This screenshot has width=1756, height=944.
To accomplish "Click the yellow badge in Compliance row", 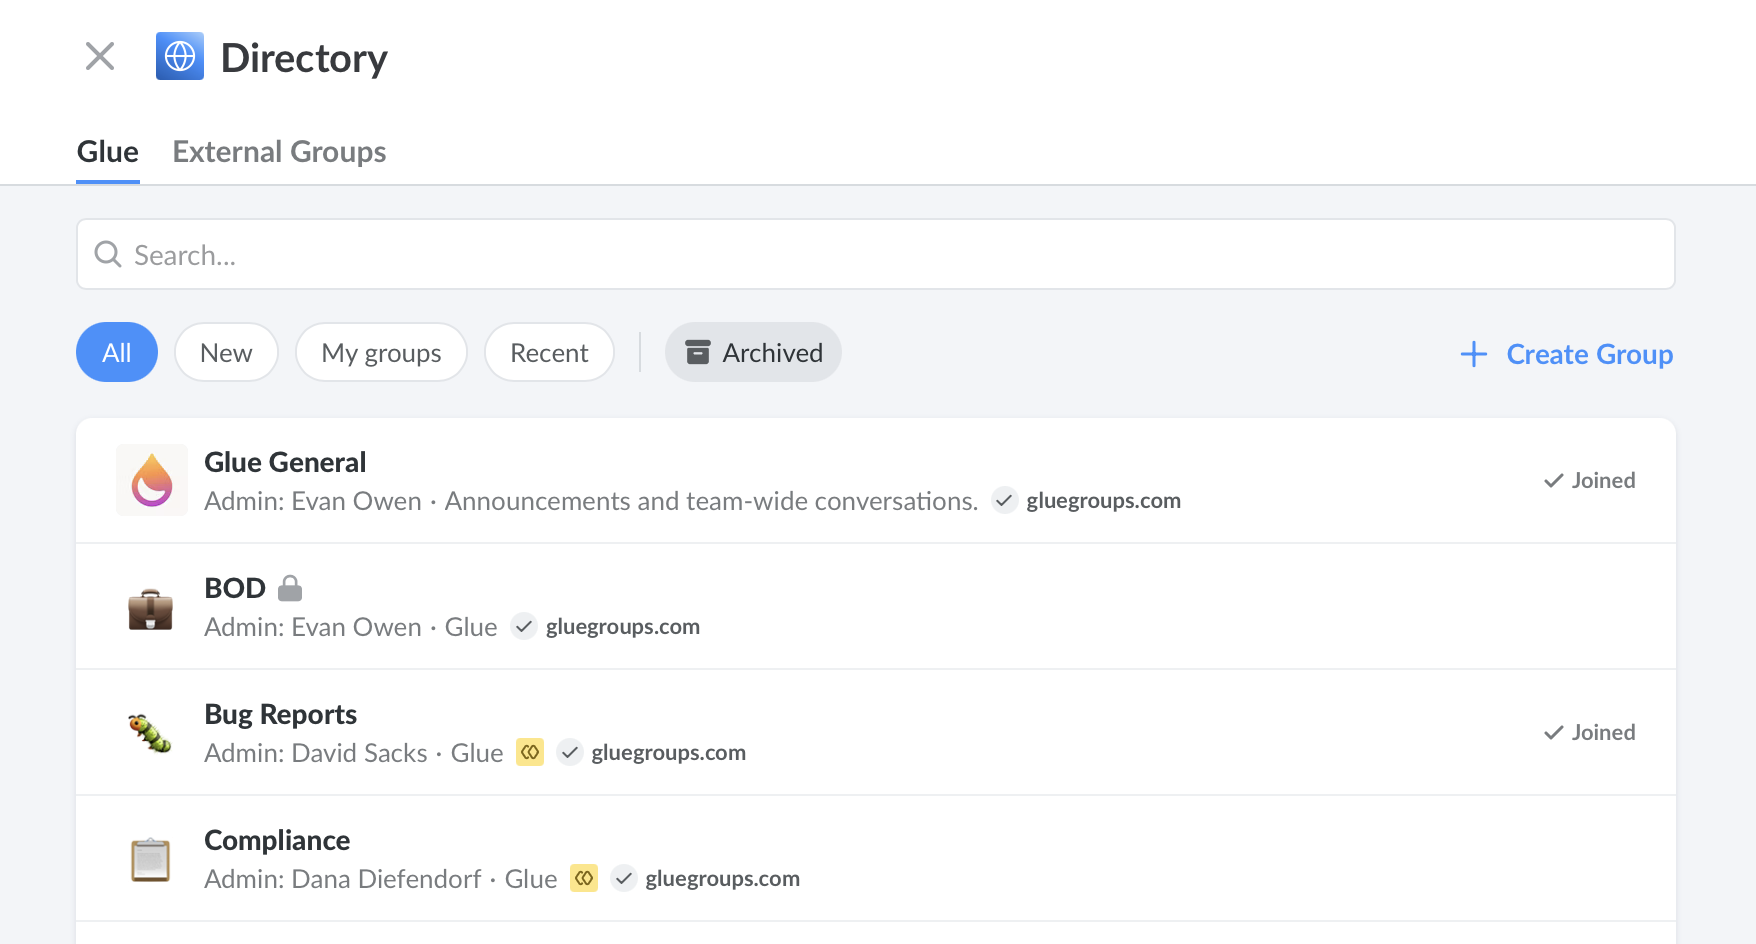I will pos(584,878).
